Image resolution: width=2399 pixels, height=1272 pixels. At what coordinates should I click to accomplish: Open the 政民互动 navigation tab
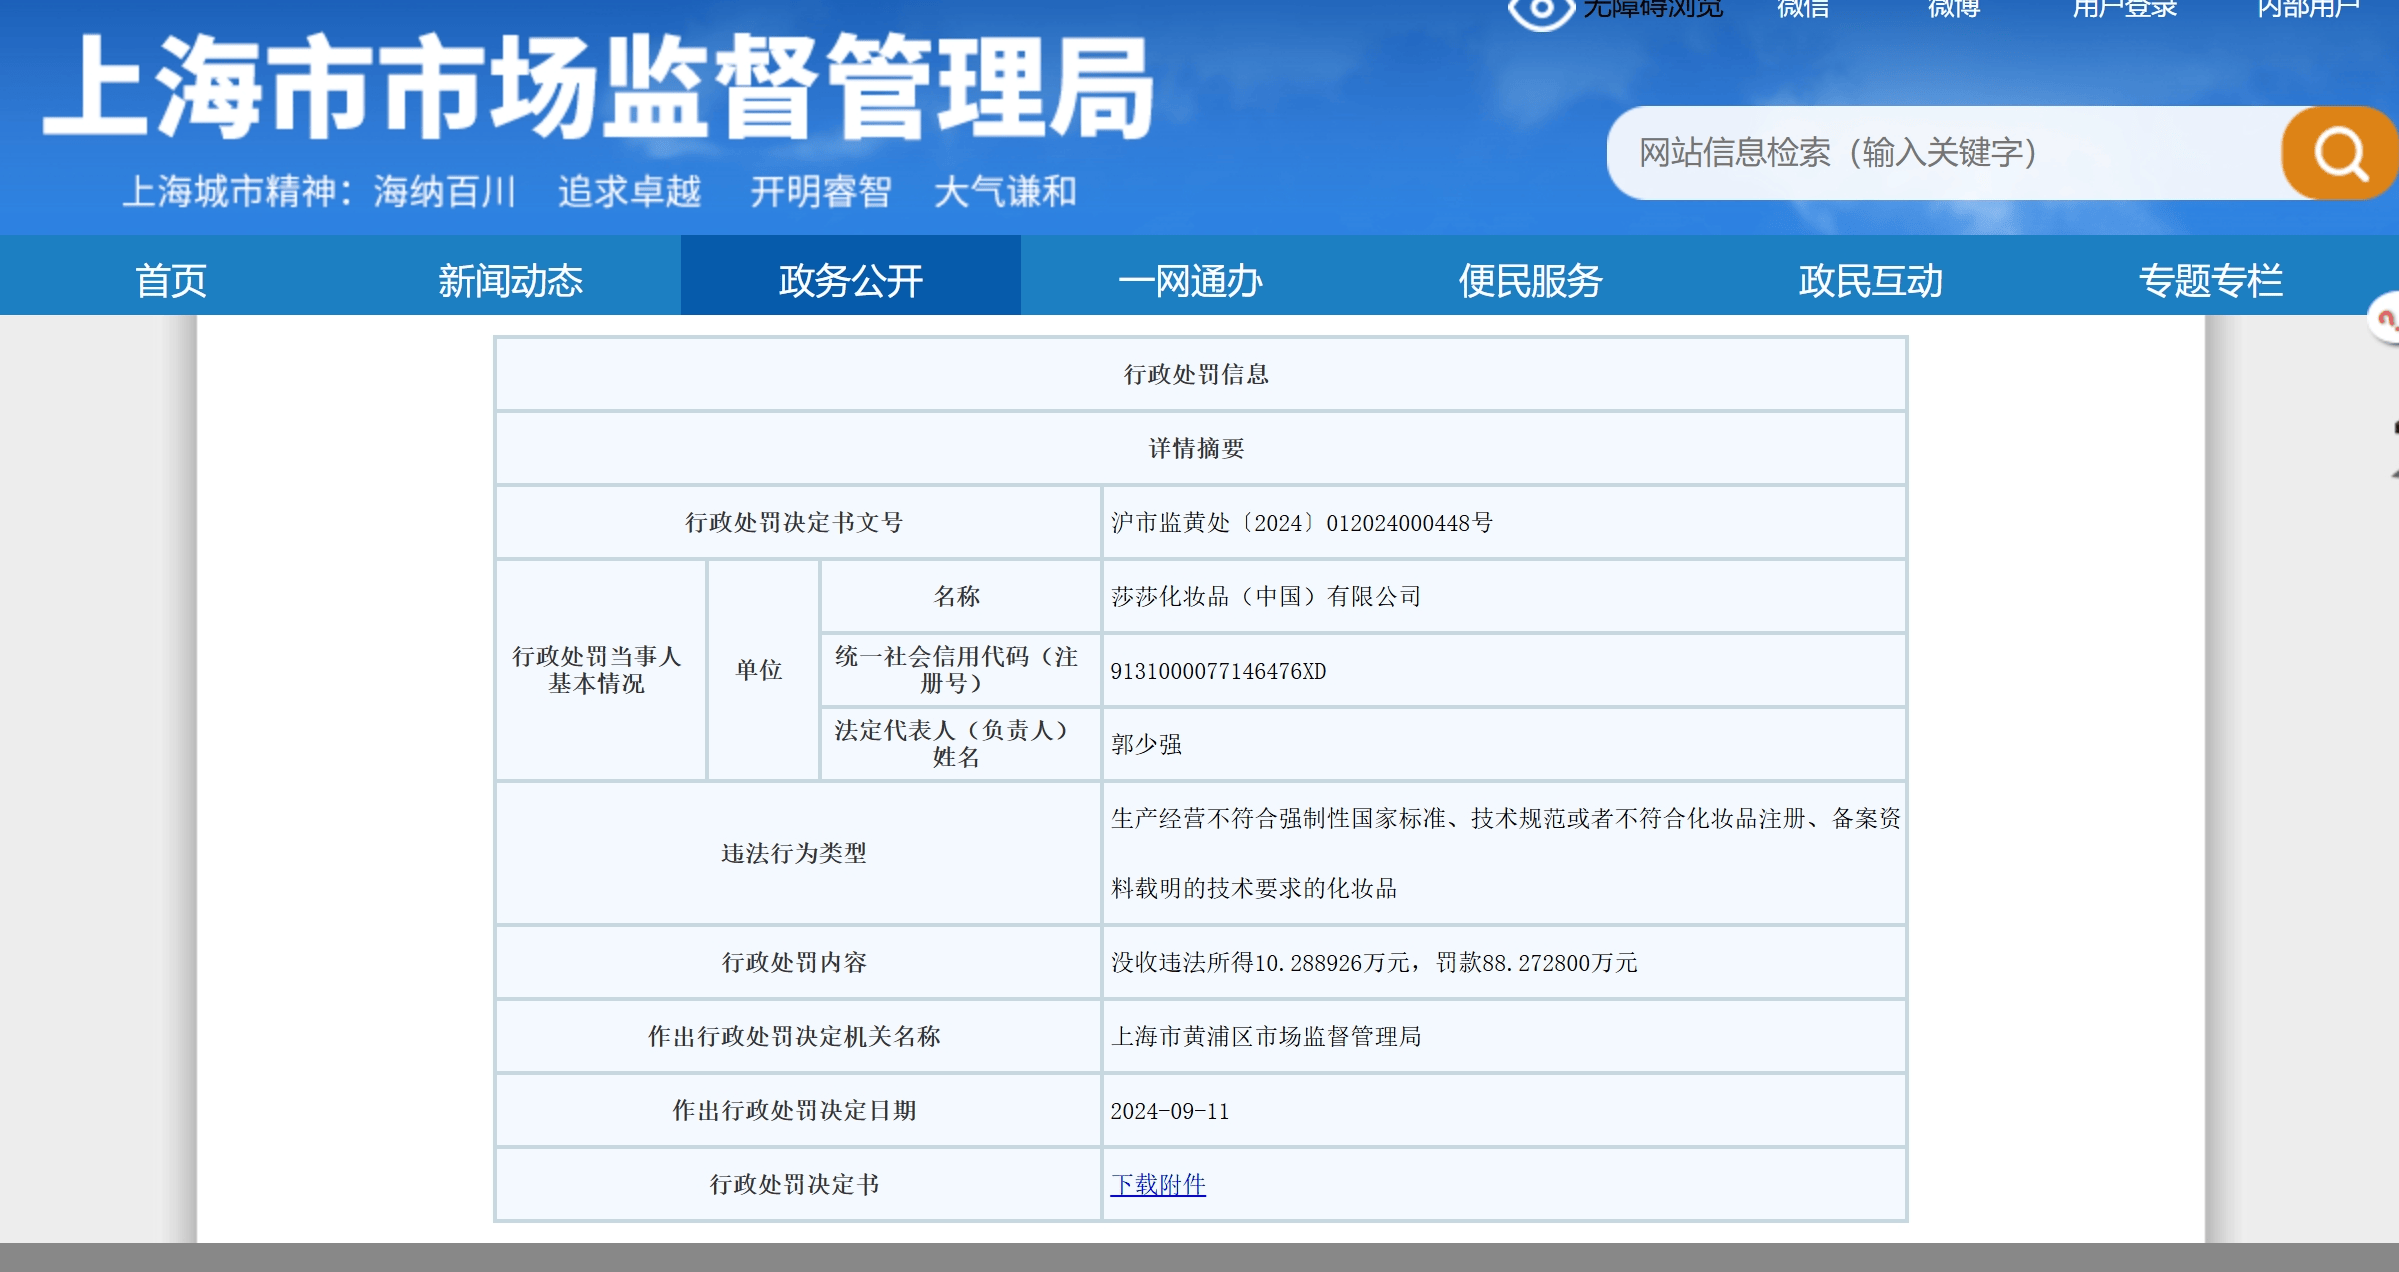coord(1870,280)
